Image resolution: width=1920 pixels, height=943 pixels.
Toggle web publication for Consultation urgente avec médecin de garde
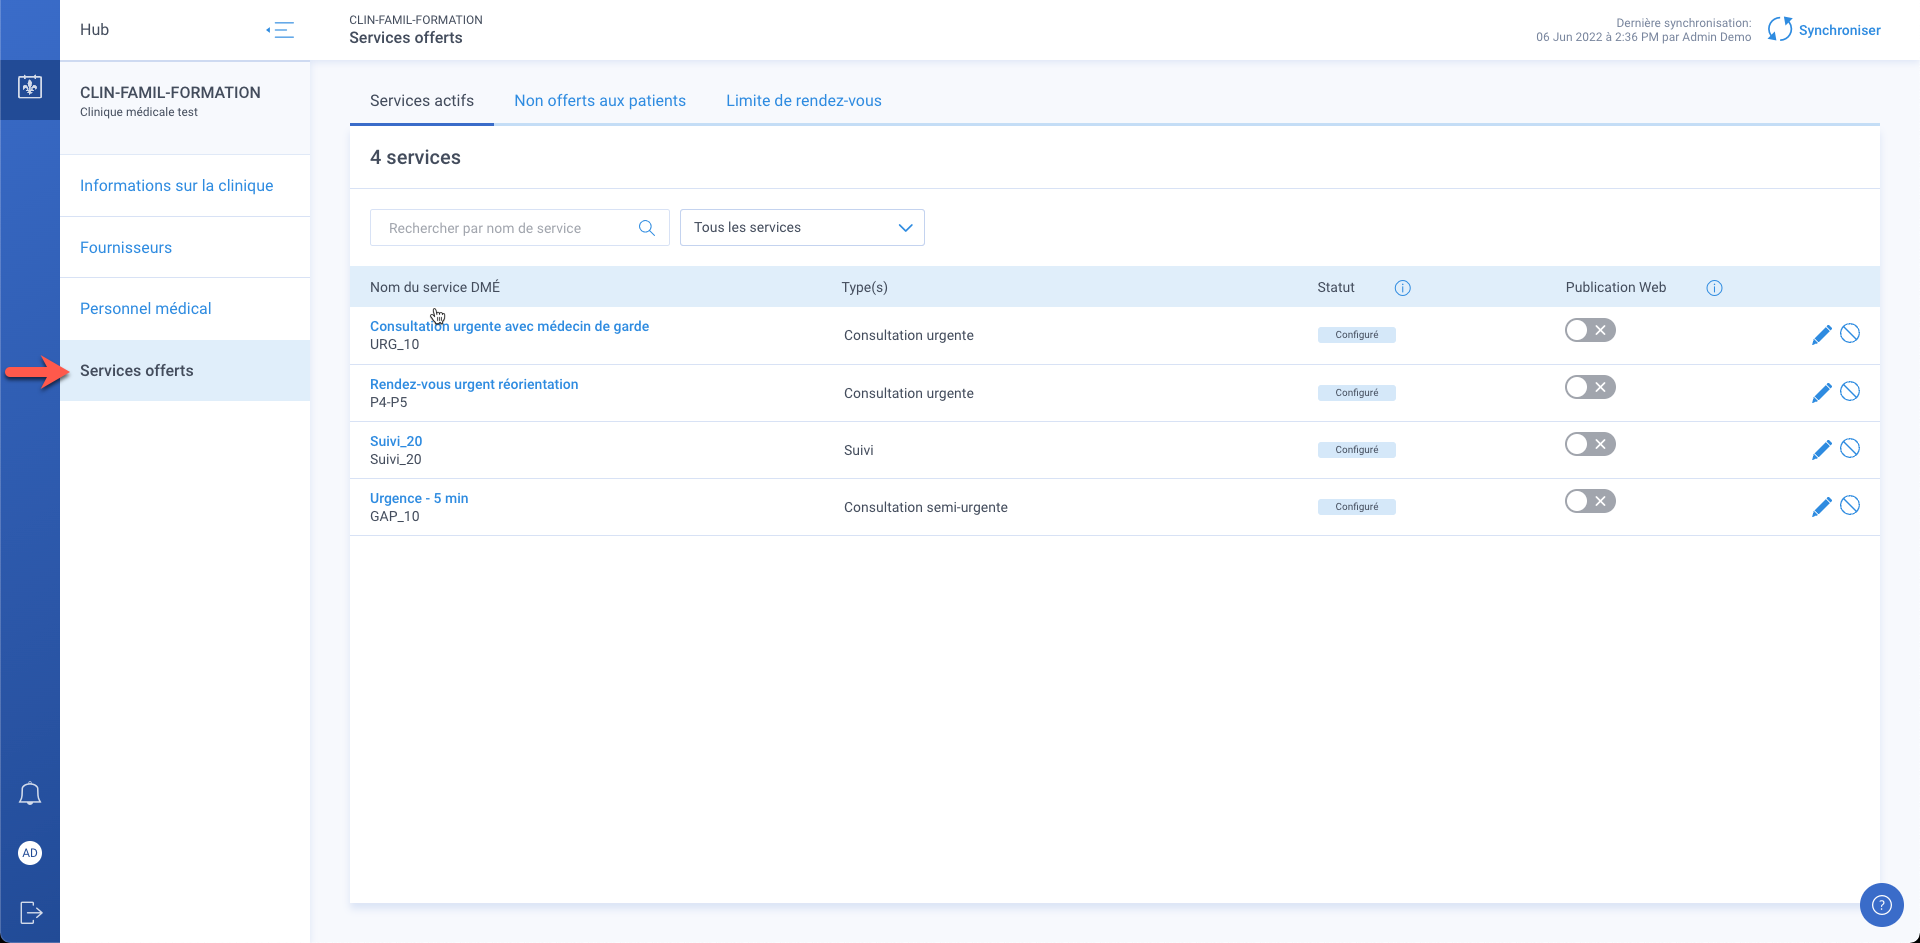(x=1590, y=330)
